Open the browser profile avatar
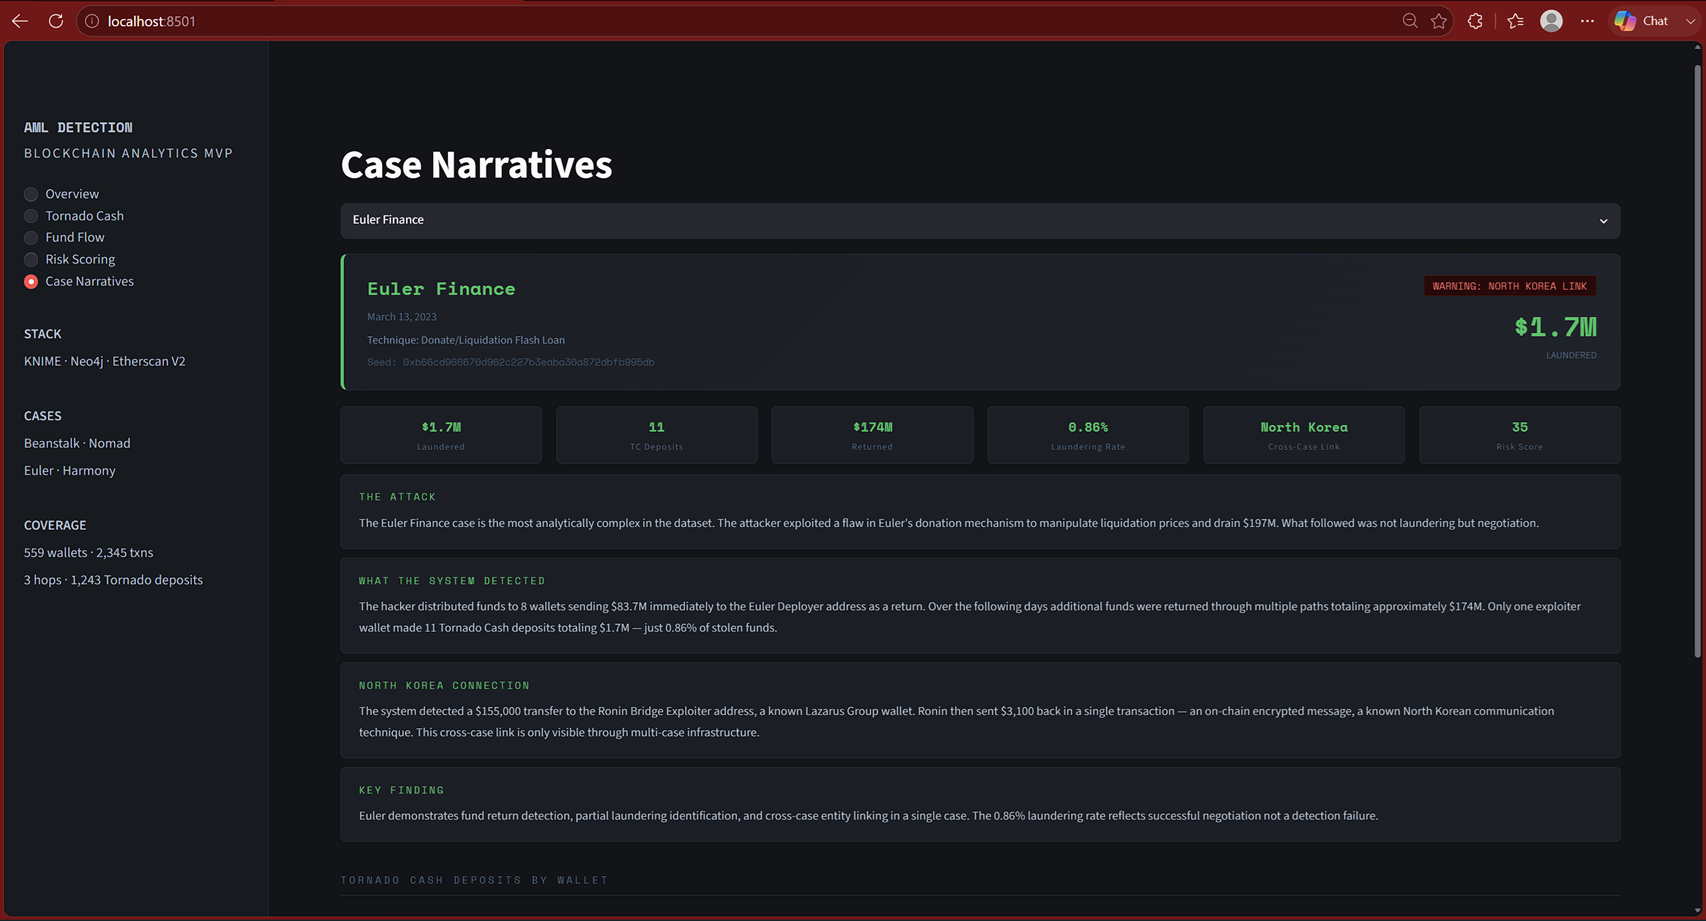 [1551, 21]
